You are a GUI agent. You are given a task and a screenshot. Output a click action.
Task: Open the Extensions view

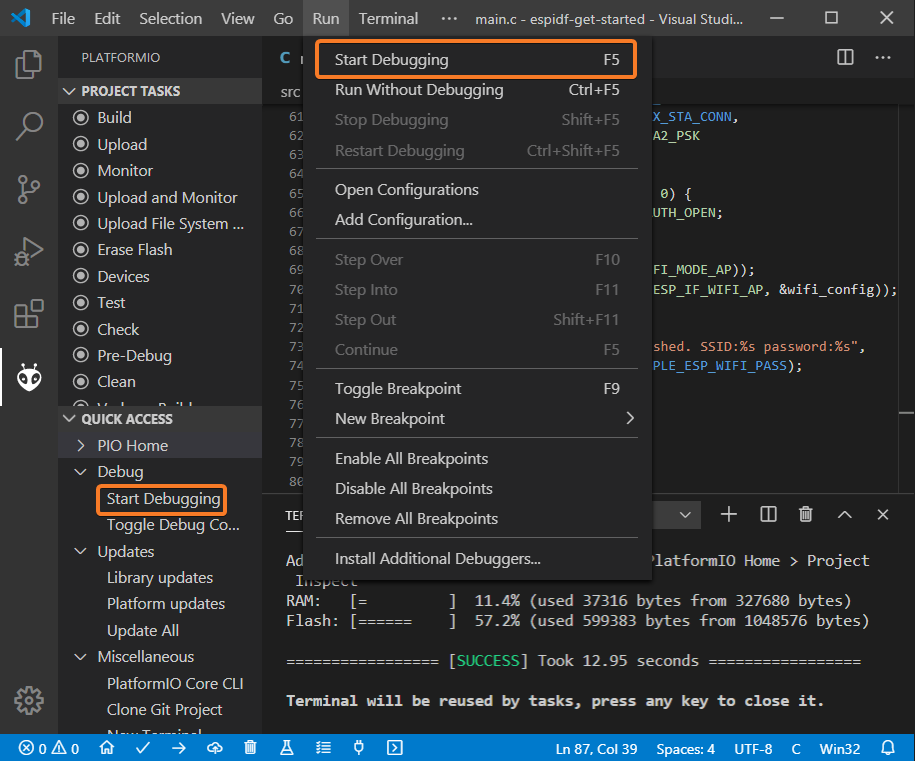point(28,314)
